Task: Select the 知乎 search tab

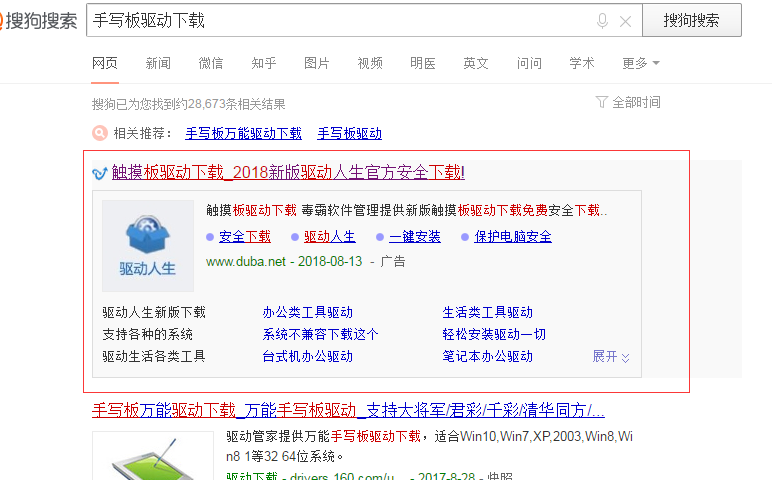Action: click(x=264, y=63)
